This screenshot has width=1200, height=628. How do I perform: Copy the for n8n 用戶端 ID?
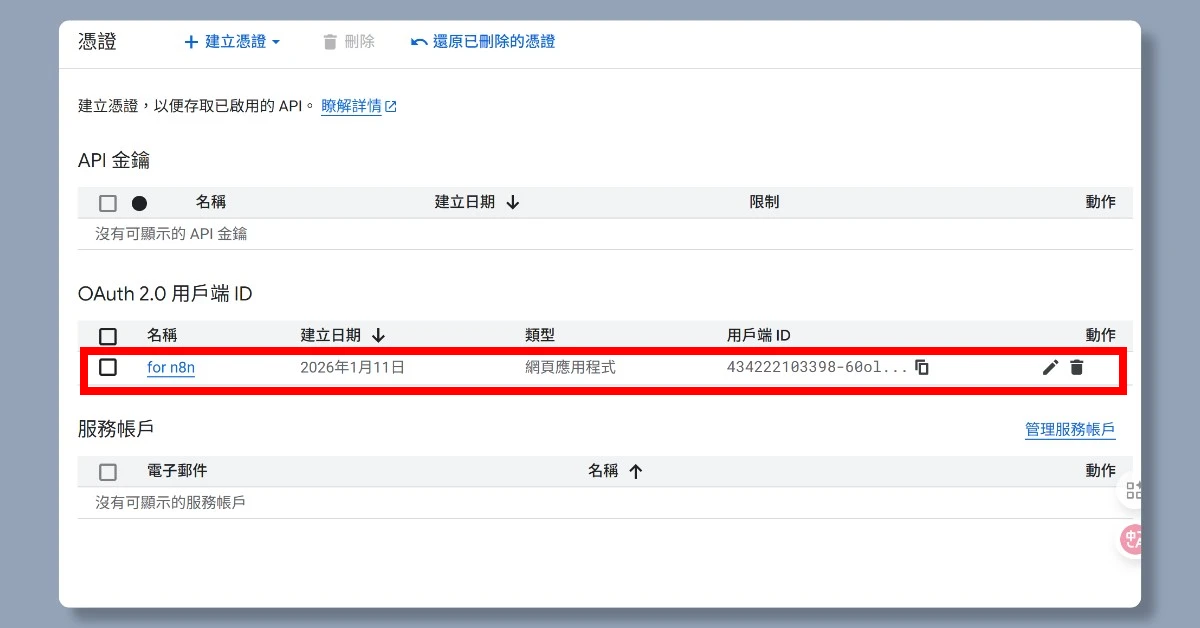tap(922, 367)
